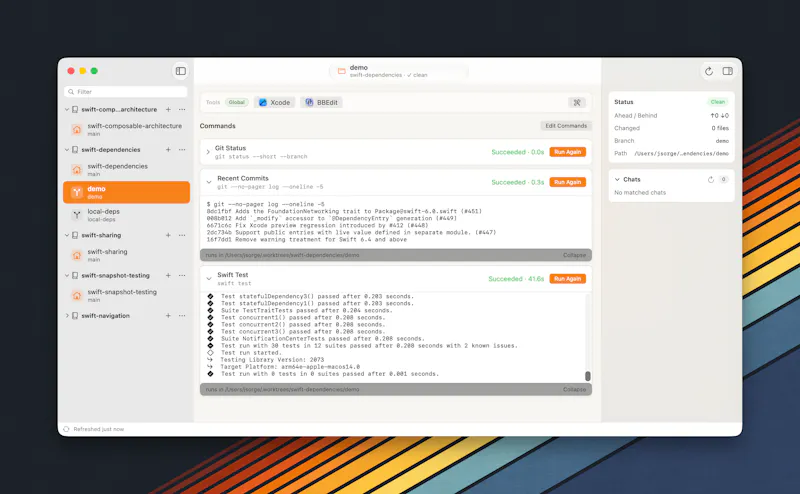Image resolution: width=800 pixels, height=494 pixels.
Task: Add worktree to swift-comp...architecture
Action: 168,109
